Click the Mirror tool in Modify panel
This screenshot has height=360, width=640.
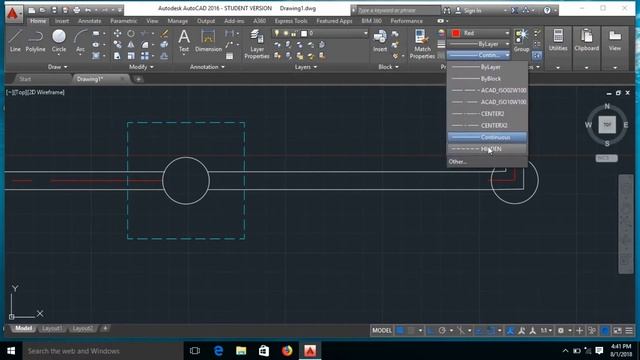click(x=131, y=44)
